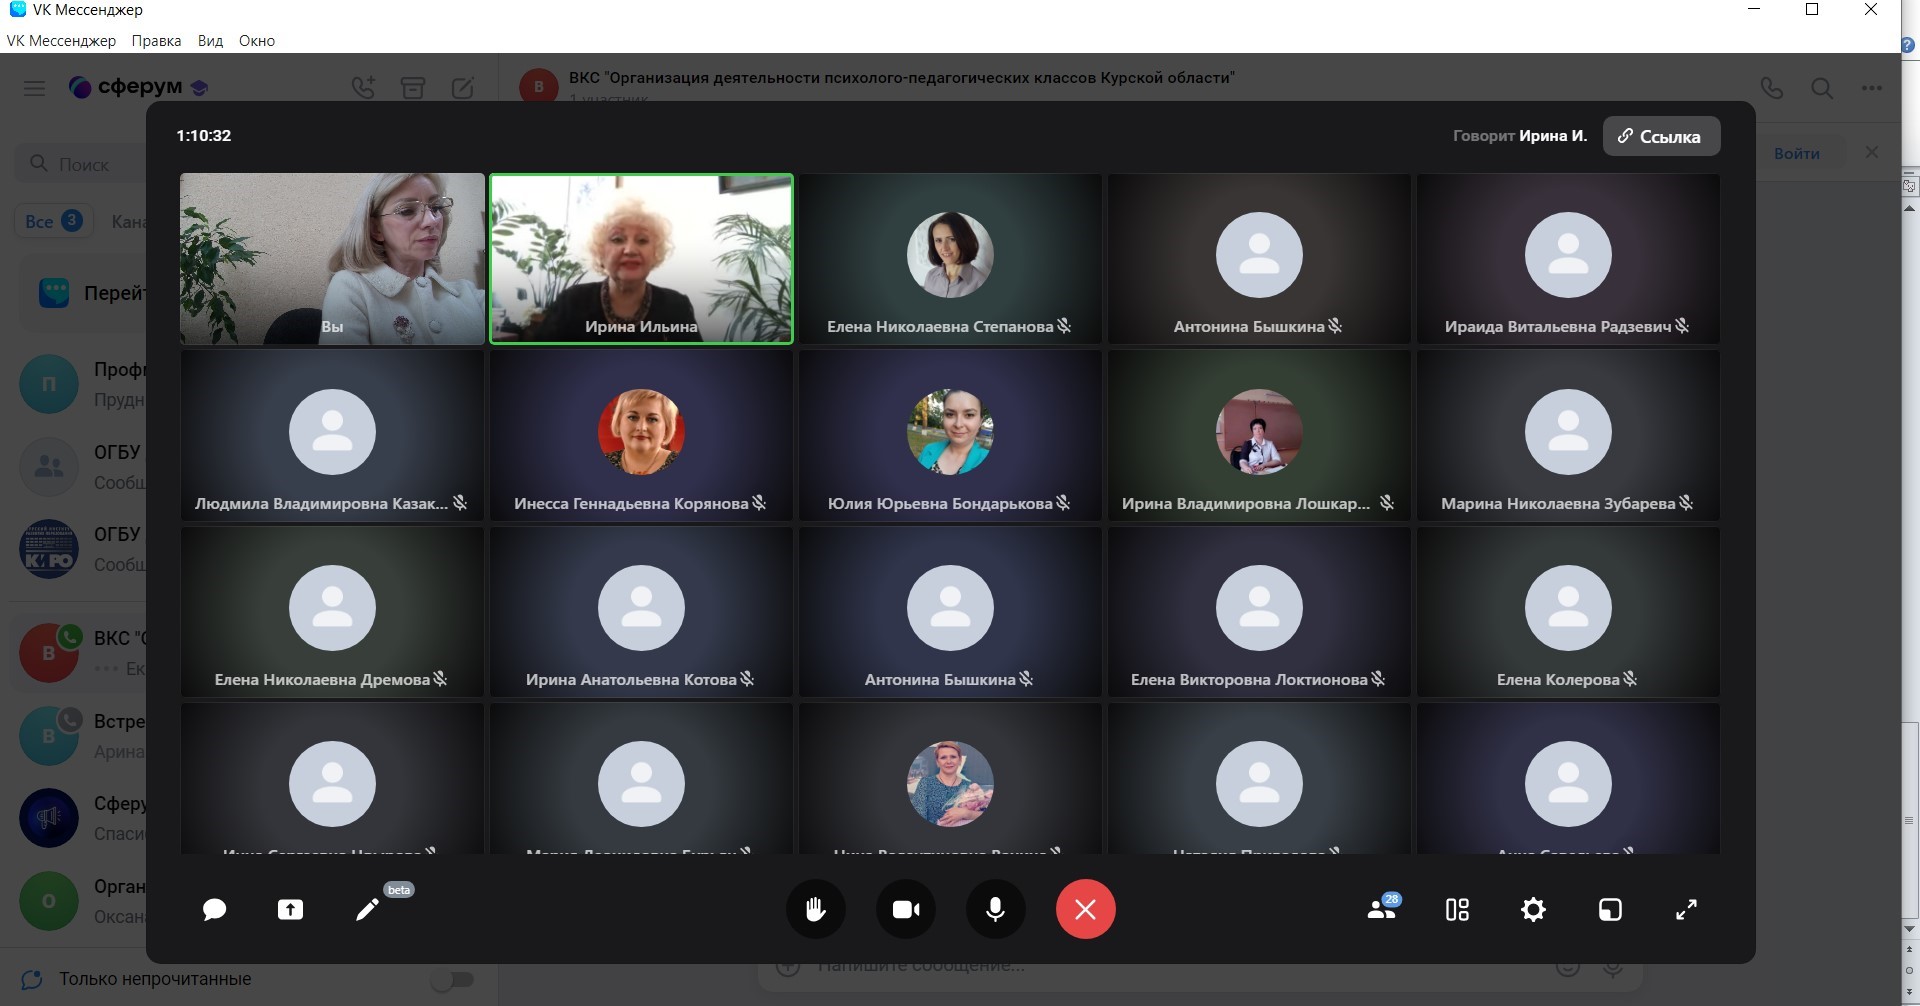Select Елена Викторовна Локтионова tile
The width and height of the screenshot is (1920, 1006).
coord(1259,611)
